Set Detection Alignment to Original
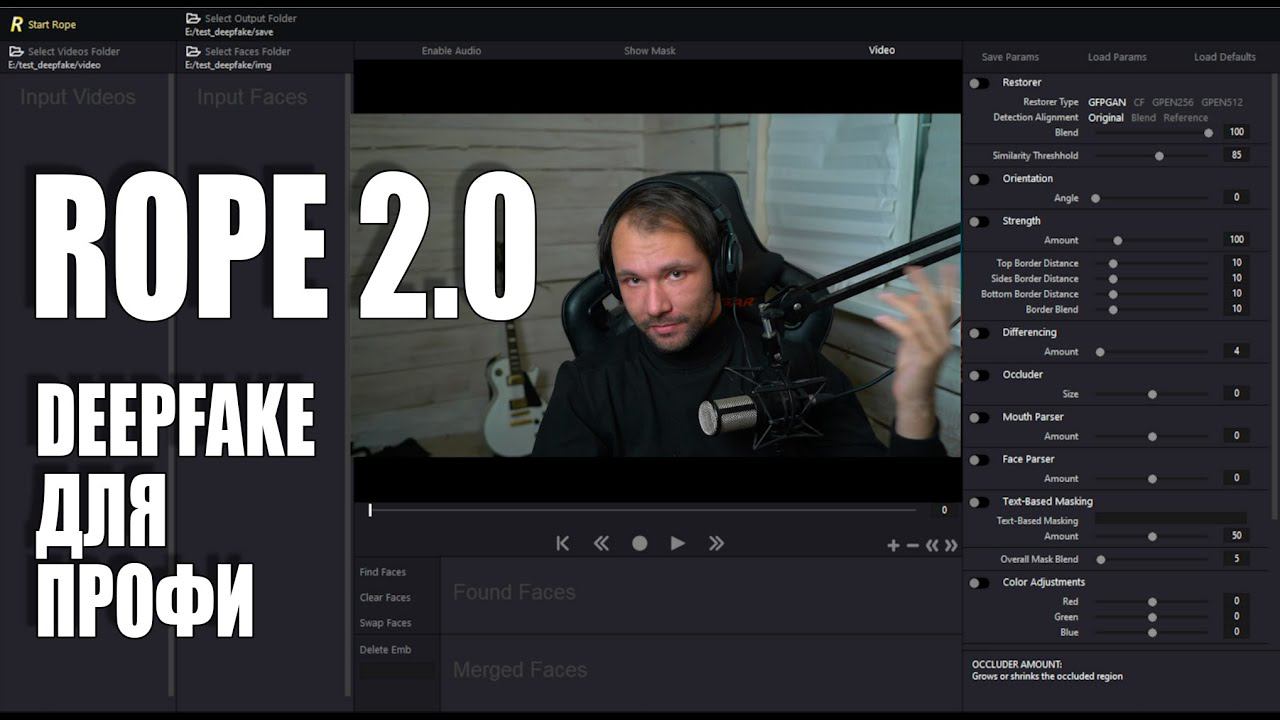 click(1106, 118)
